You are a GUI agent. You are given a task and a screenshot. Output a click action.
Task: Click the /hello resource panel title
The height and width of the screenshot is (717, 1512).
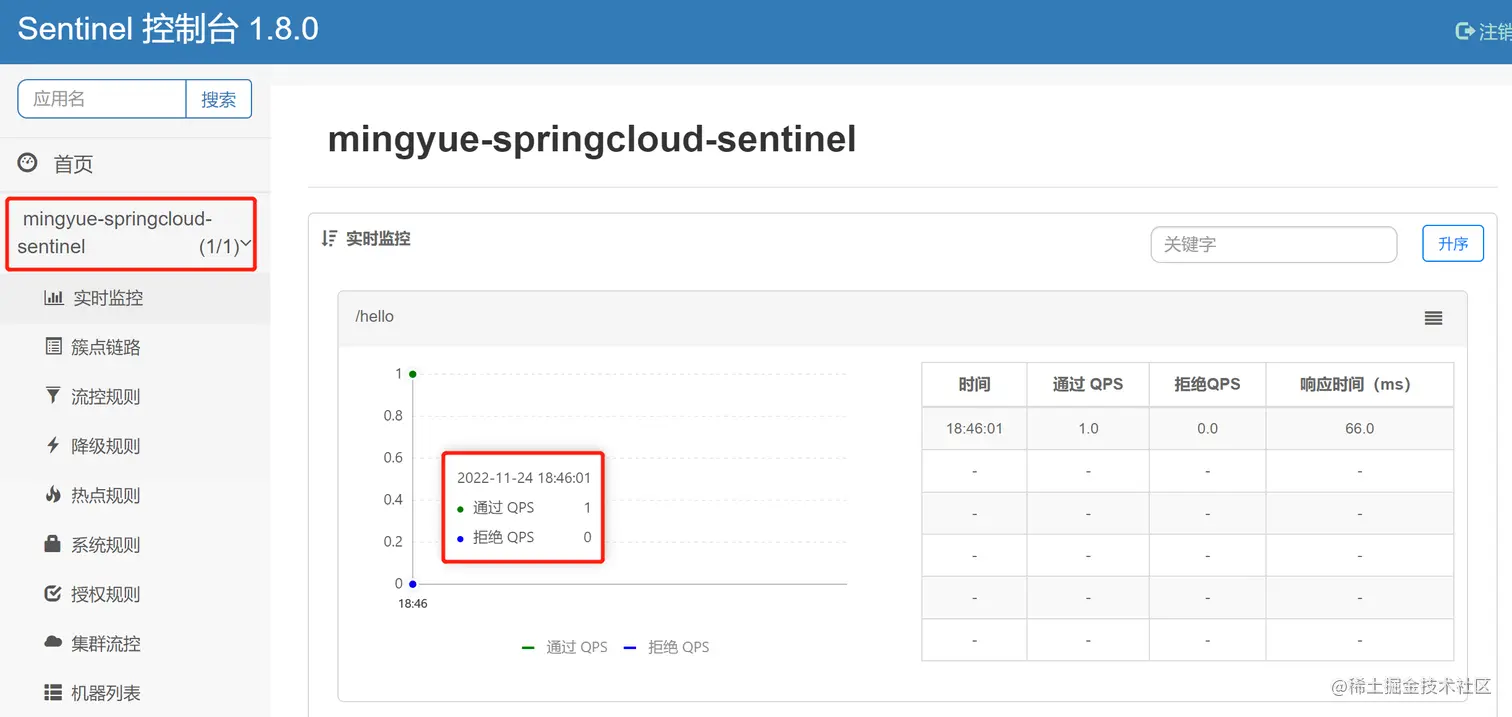pyautogui.click(x=375, y=317)
